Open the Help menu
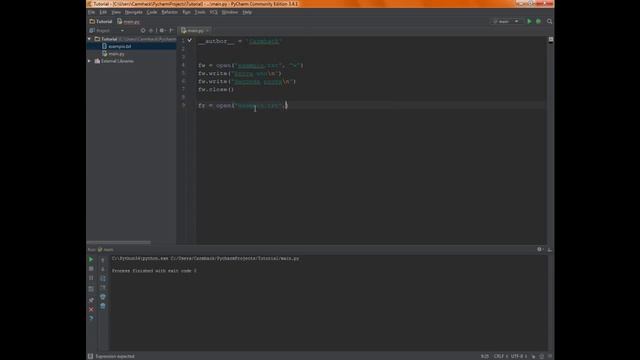640x360 pixels. [247, 12]
